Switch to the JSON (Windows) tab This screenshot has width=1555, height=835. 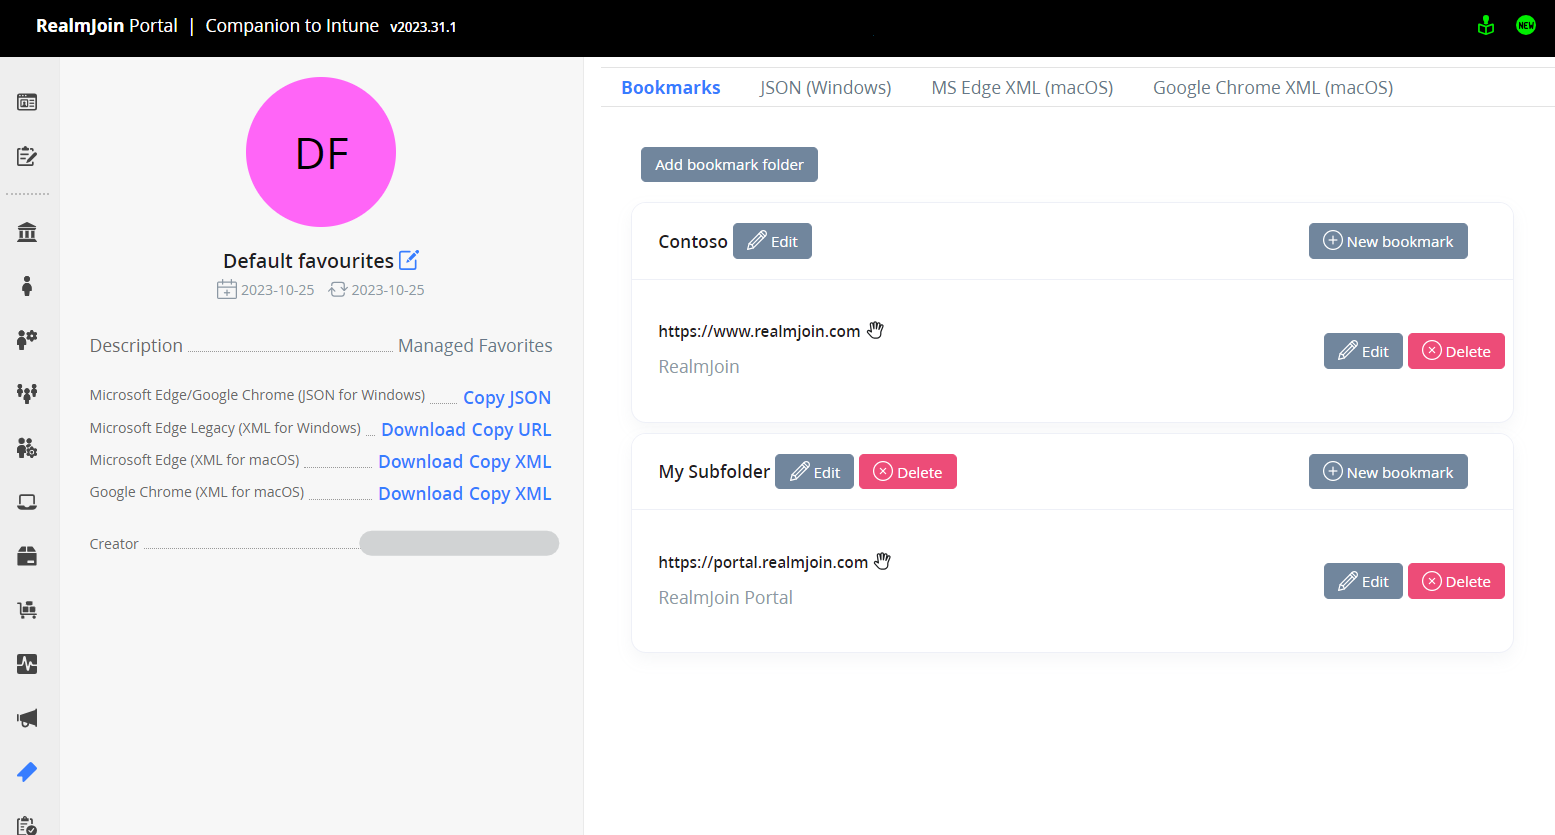[825, 88]
